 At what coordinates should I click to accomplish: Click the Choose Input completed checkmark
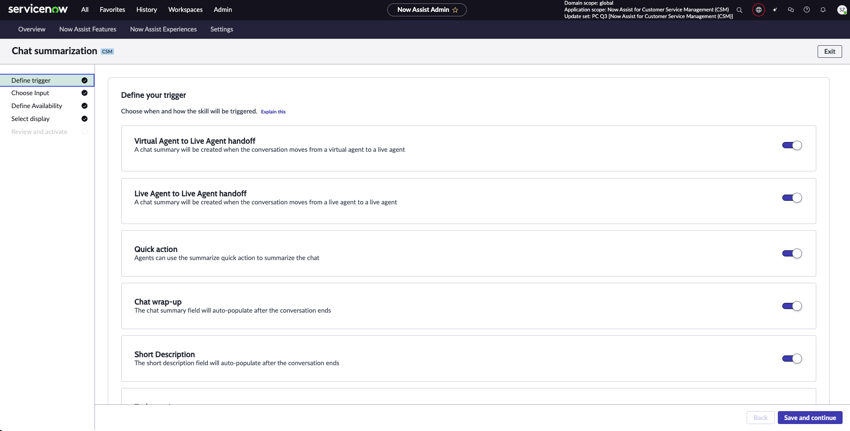point(85,93)
